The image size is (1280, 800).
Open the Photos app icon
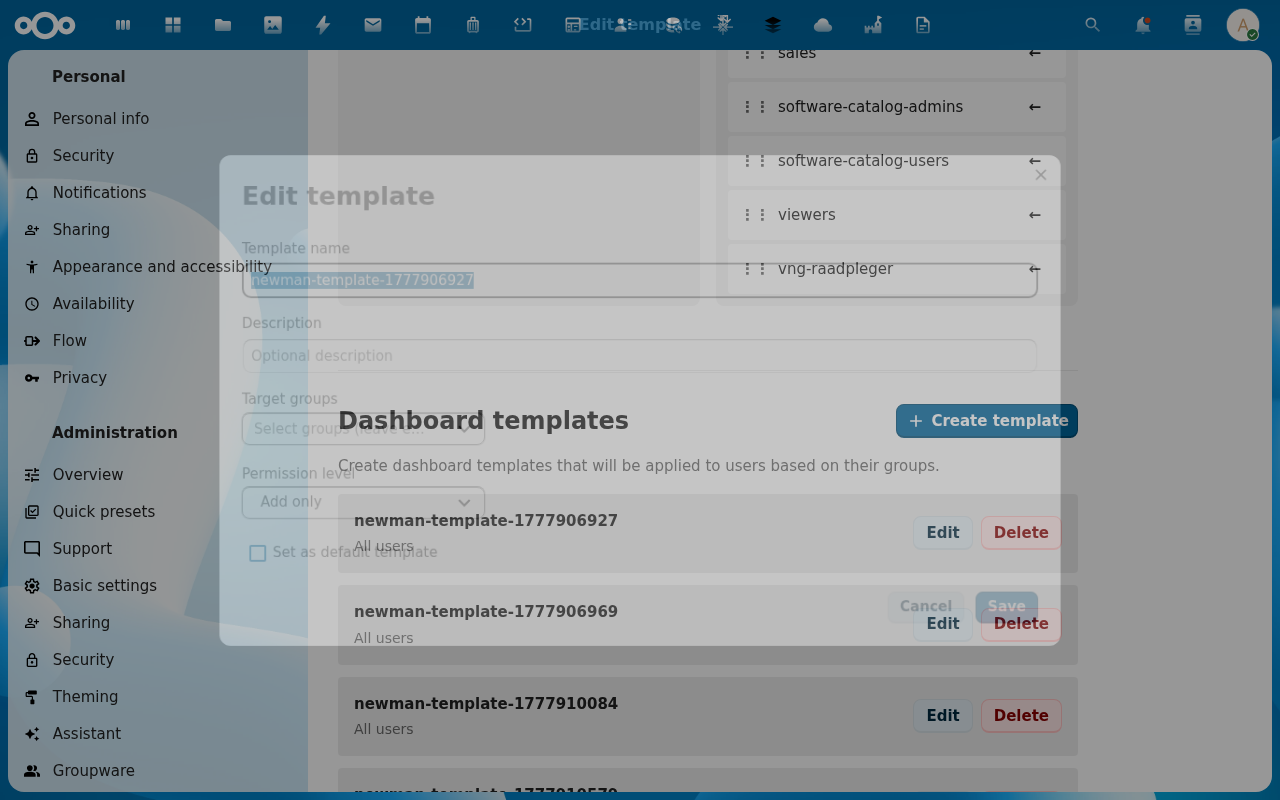pyautogui.click(x=273, y=25)
